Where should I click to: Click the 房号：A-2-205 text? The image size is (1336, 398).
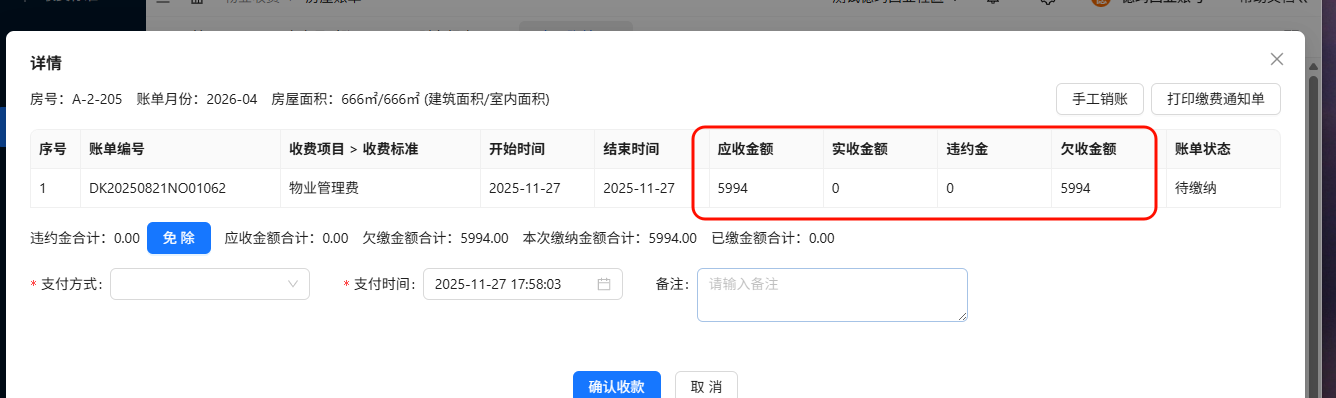pyautogui.click(x=76, y=99)
